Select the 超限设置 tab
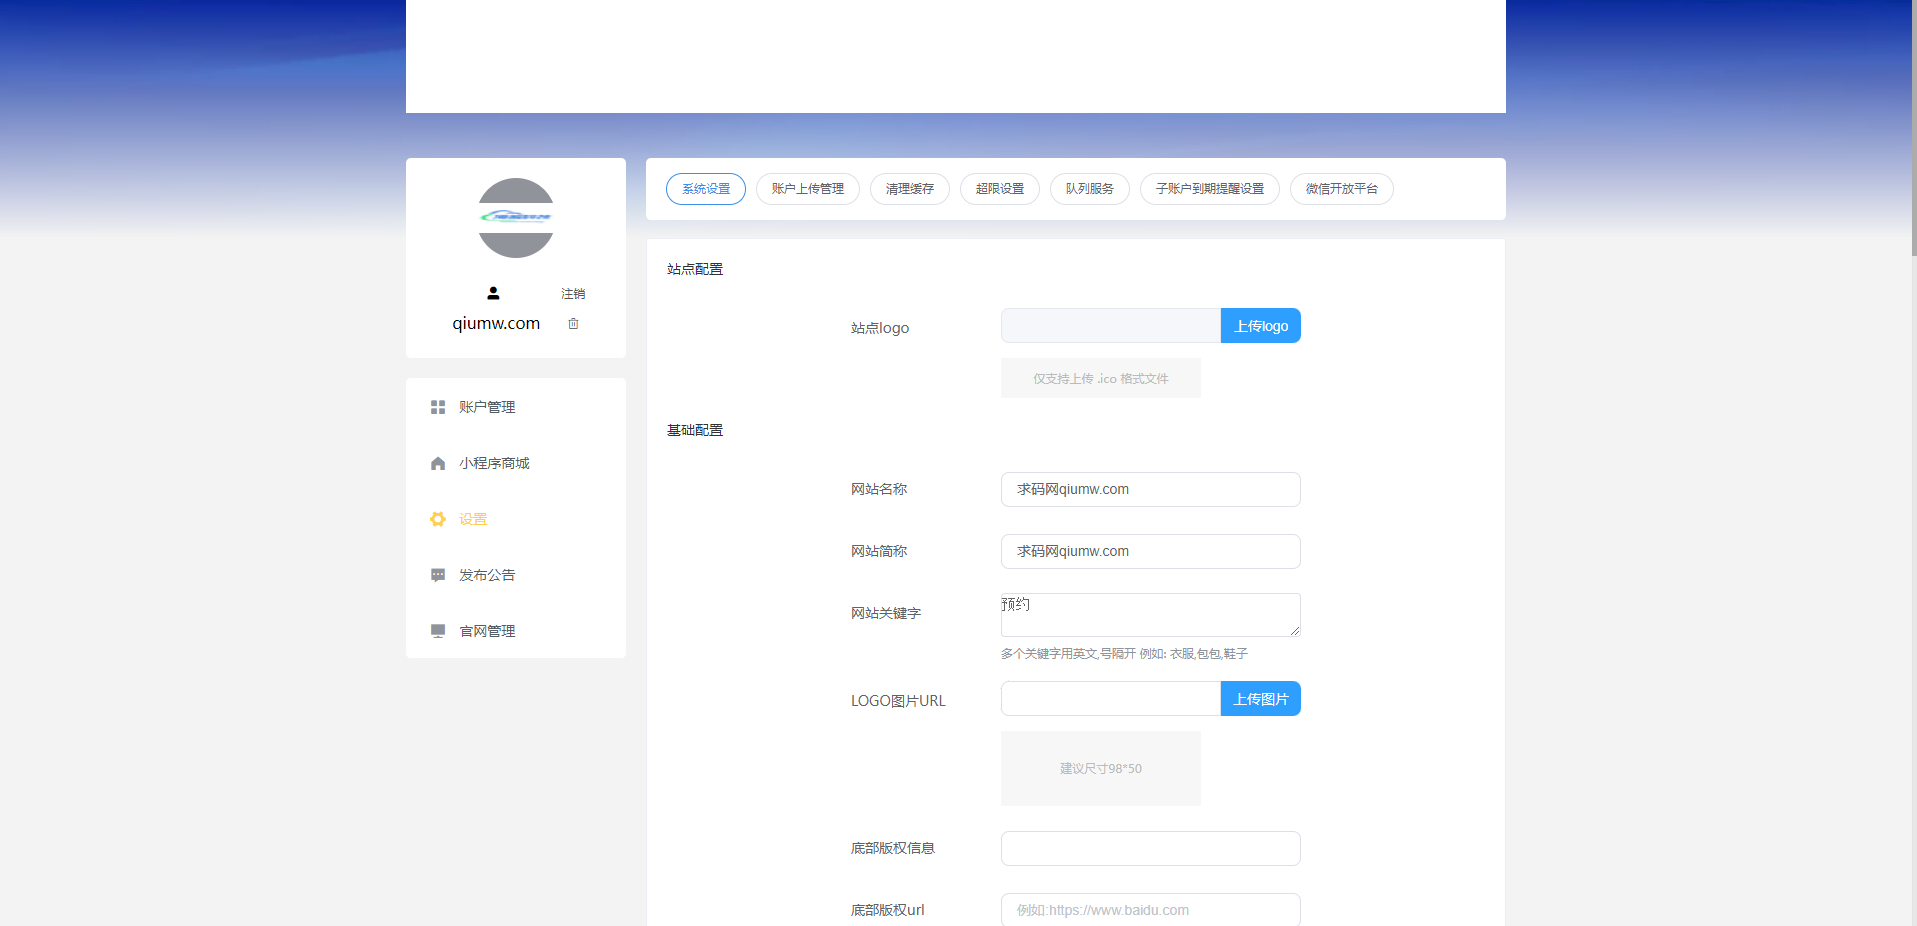This screenshot has width=1917, height=926. point(999,189)
